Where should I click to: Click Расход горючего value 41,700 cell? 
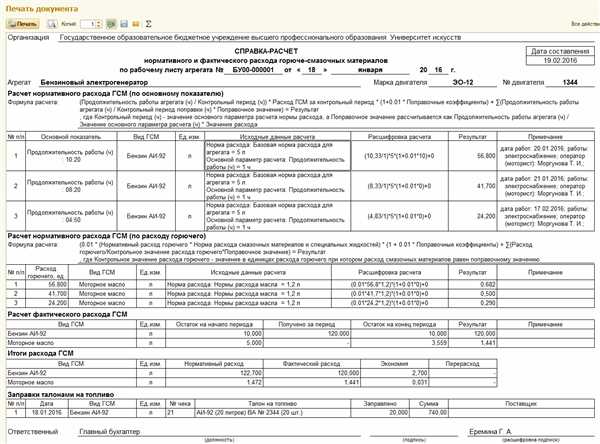[47, 294]
